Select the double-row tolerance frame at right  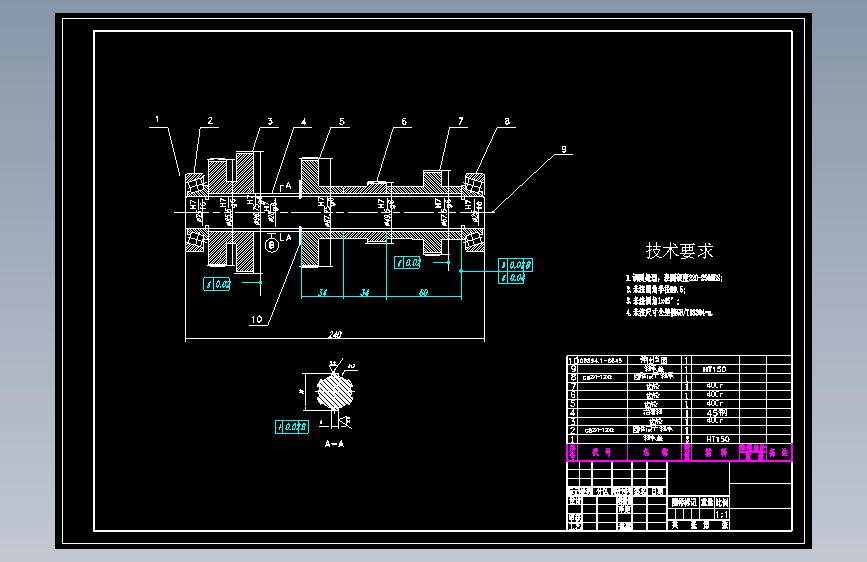[515, 271]
